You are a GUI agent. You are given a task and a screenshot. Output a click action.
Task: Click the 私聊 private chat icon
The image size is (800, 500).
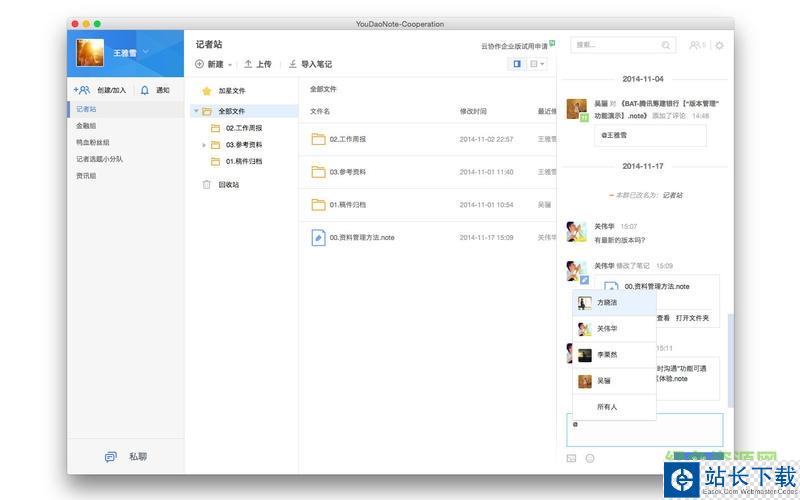point(111,456)
